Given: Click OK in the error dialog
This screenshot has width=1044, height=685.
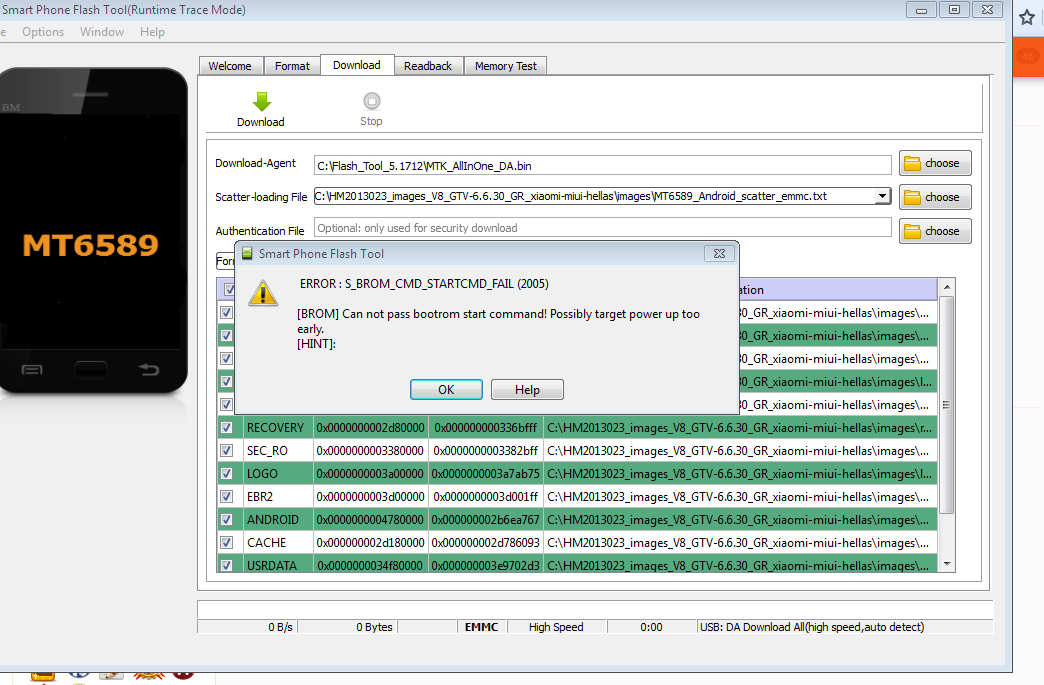Looking at the screenshot, I should [x=446, y=390].
